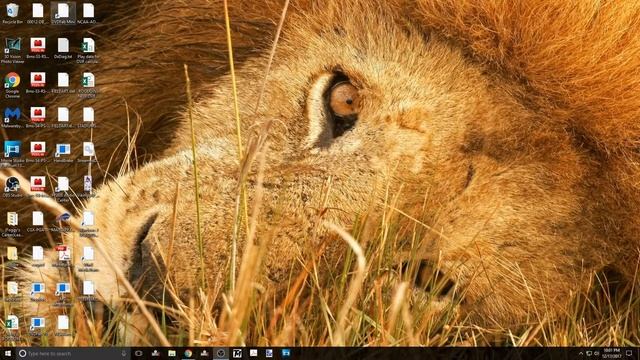Select the Google Chrome desktop shortcut

click(12, 85)
